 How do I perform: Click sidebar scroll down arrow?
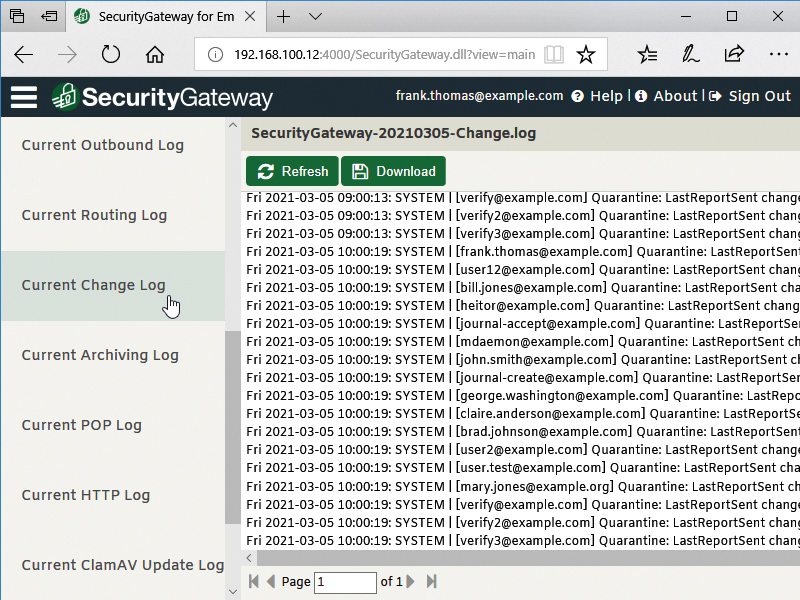click(x=233, y=592)
